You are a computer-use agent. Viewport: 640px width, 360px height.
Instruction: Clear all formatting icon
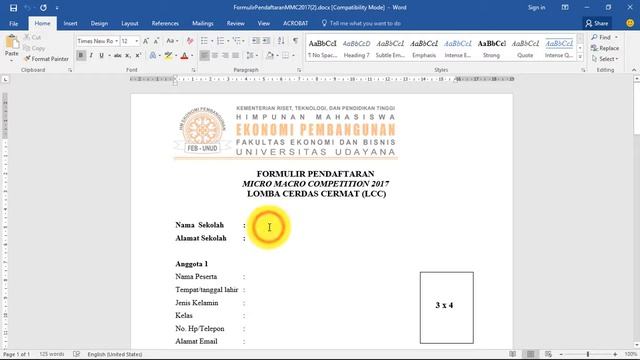click(x=190, y=41)
